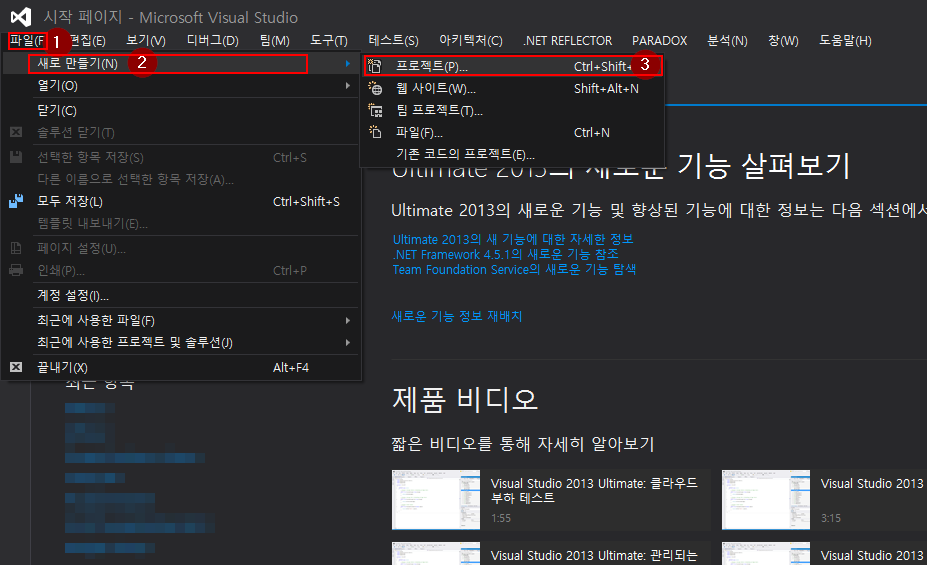Select 열기(O) menu entry
927x565 pixels.
(x=181, y=86)
